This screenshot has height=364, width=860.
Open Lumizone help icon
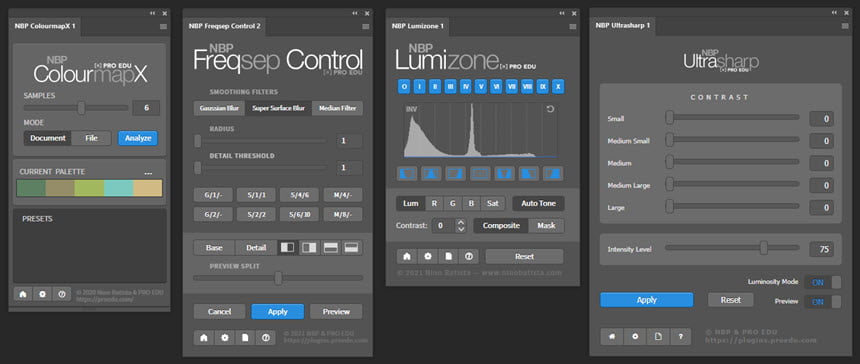coord(469,256)
